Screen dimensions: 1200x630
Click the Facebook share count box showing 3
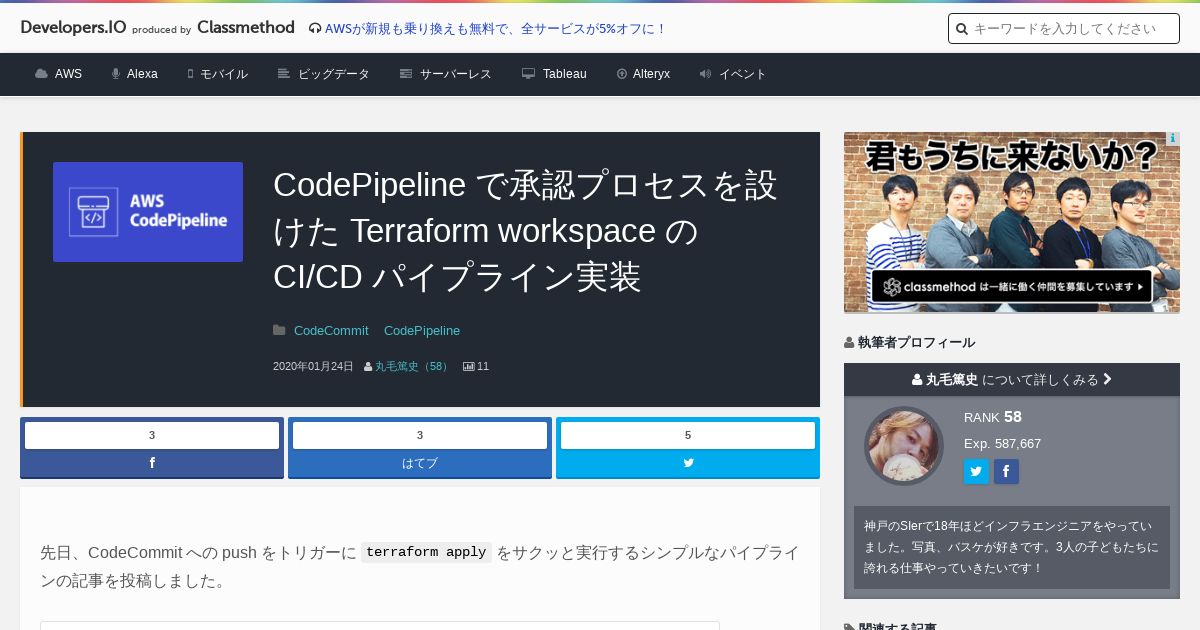tap(152, 435)
